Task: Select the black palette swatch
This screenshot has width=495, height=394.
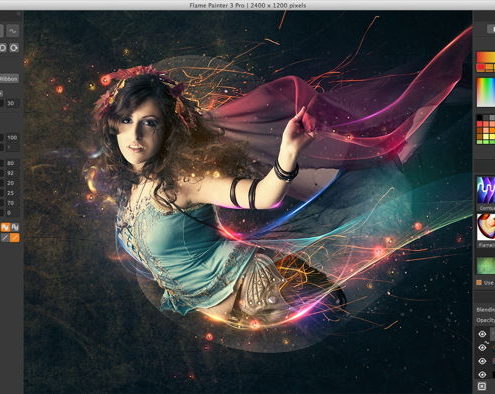Action: point(480,118)
